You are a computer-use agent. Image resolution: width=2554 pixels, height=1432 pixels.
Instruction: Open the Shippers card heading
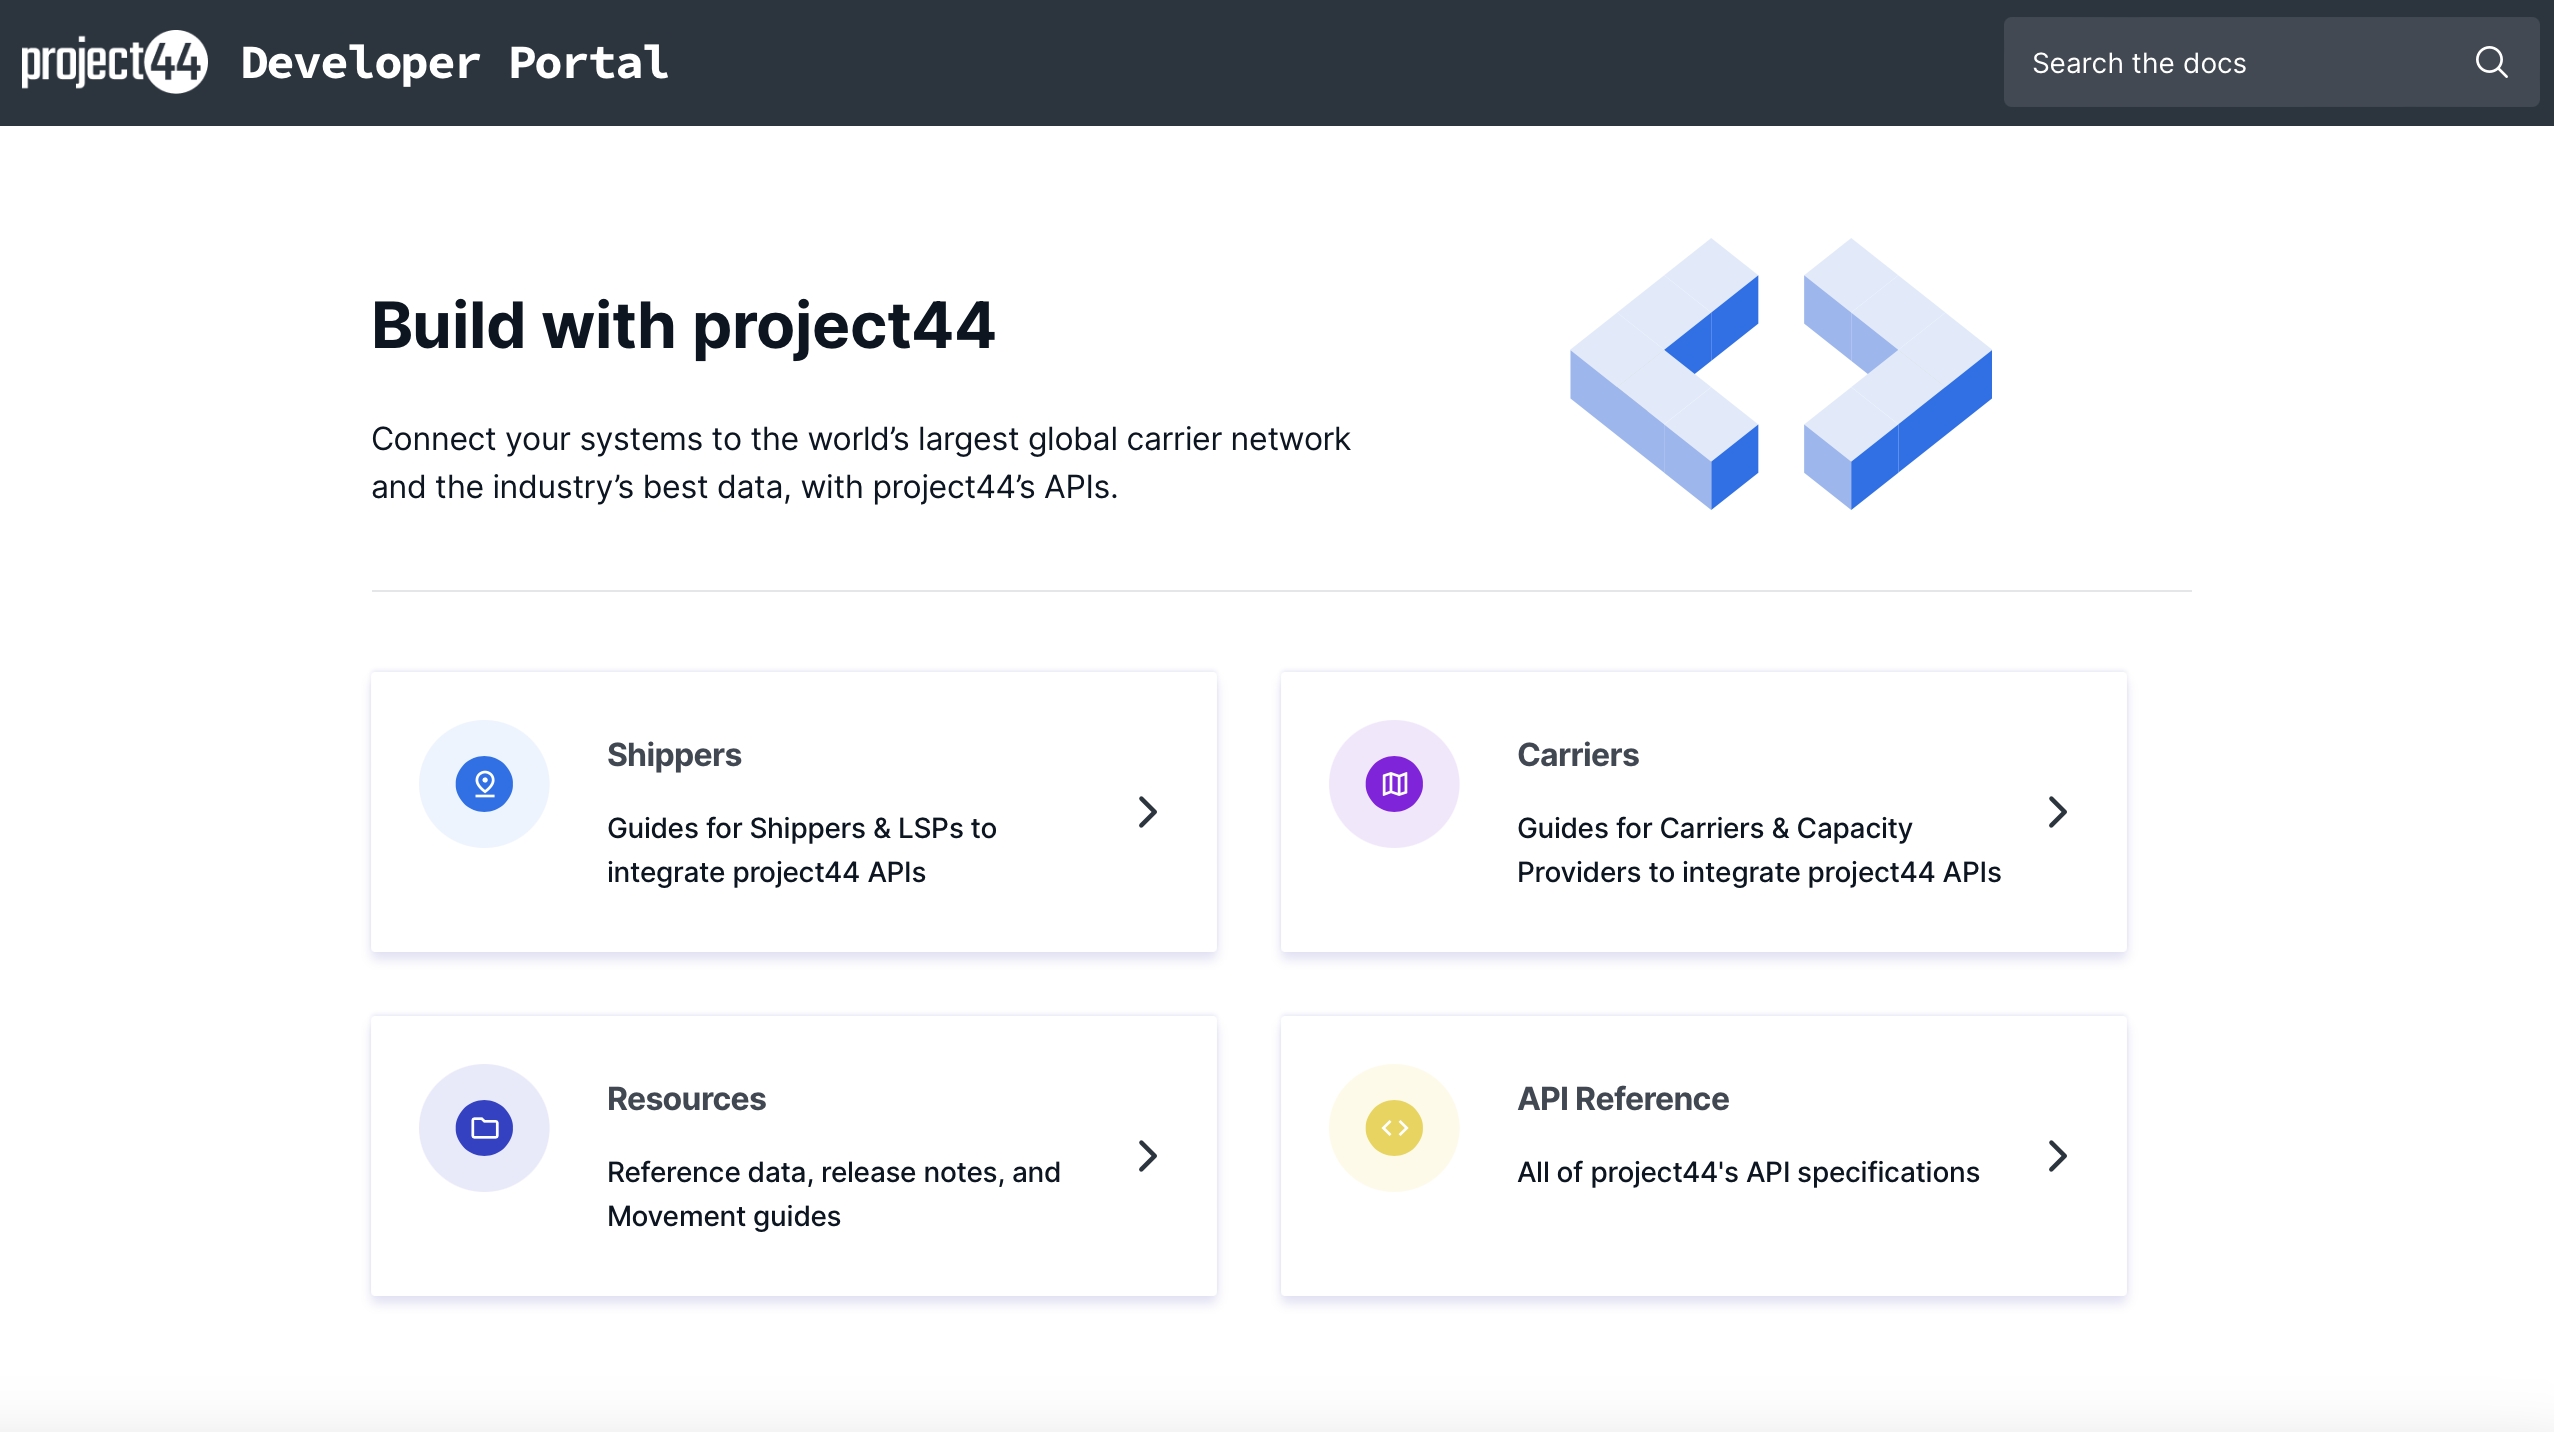point(674,755)
